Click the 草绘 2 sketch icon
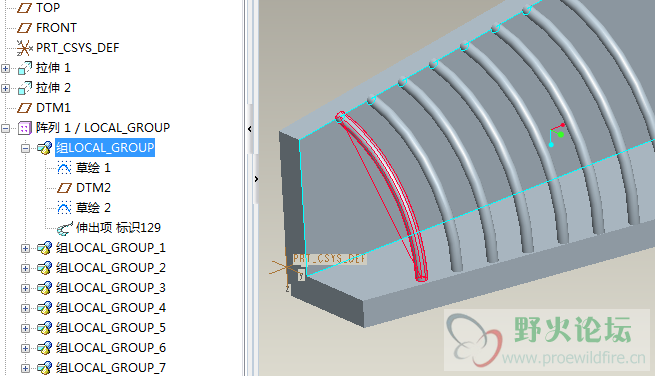Image resolution: width=655 pixels, height=376 pixels. [x=64, y=208]
